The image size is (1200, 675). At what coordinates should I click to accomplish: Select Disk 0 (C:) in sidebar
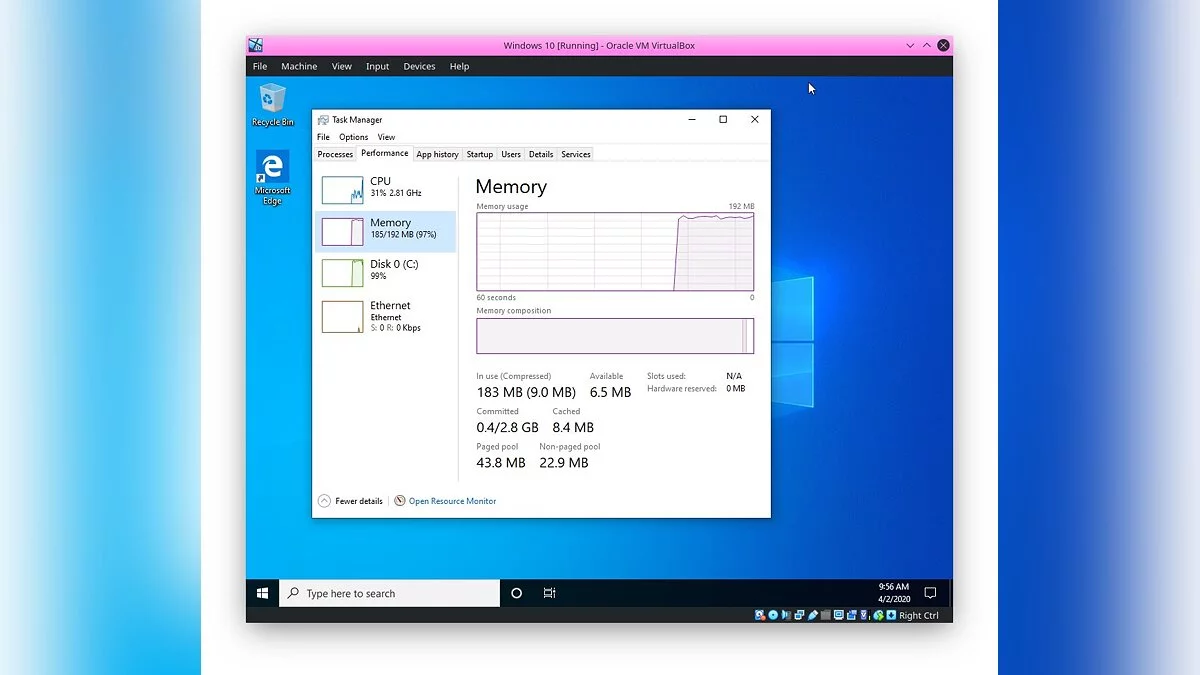pos(386,271)
